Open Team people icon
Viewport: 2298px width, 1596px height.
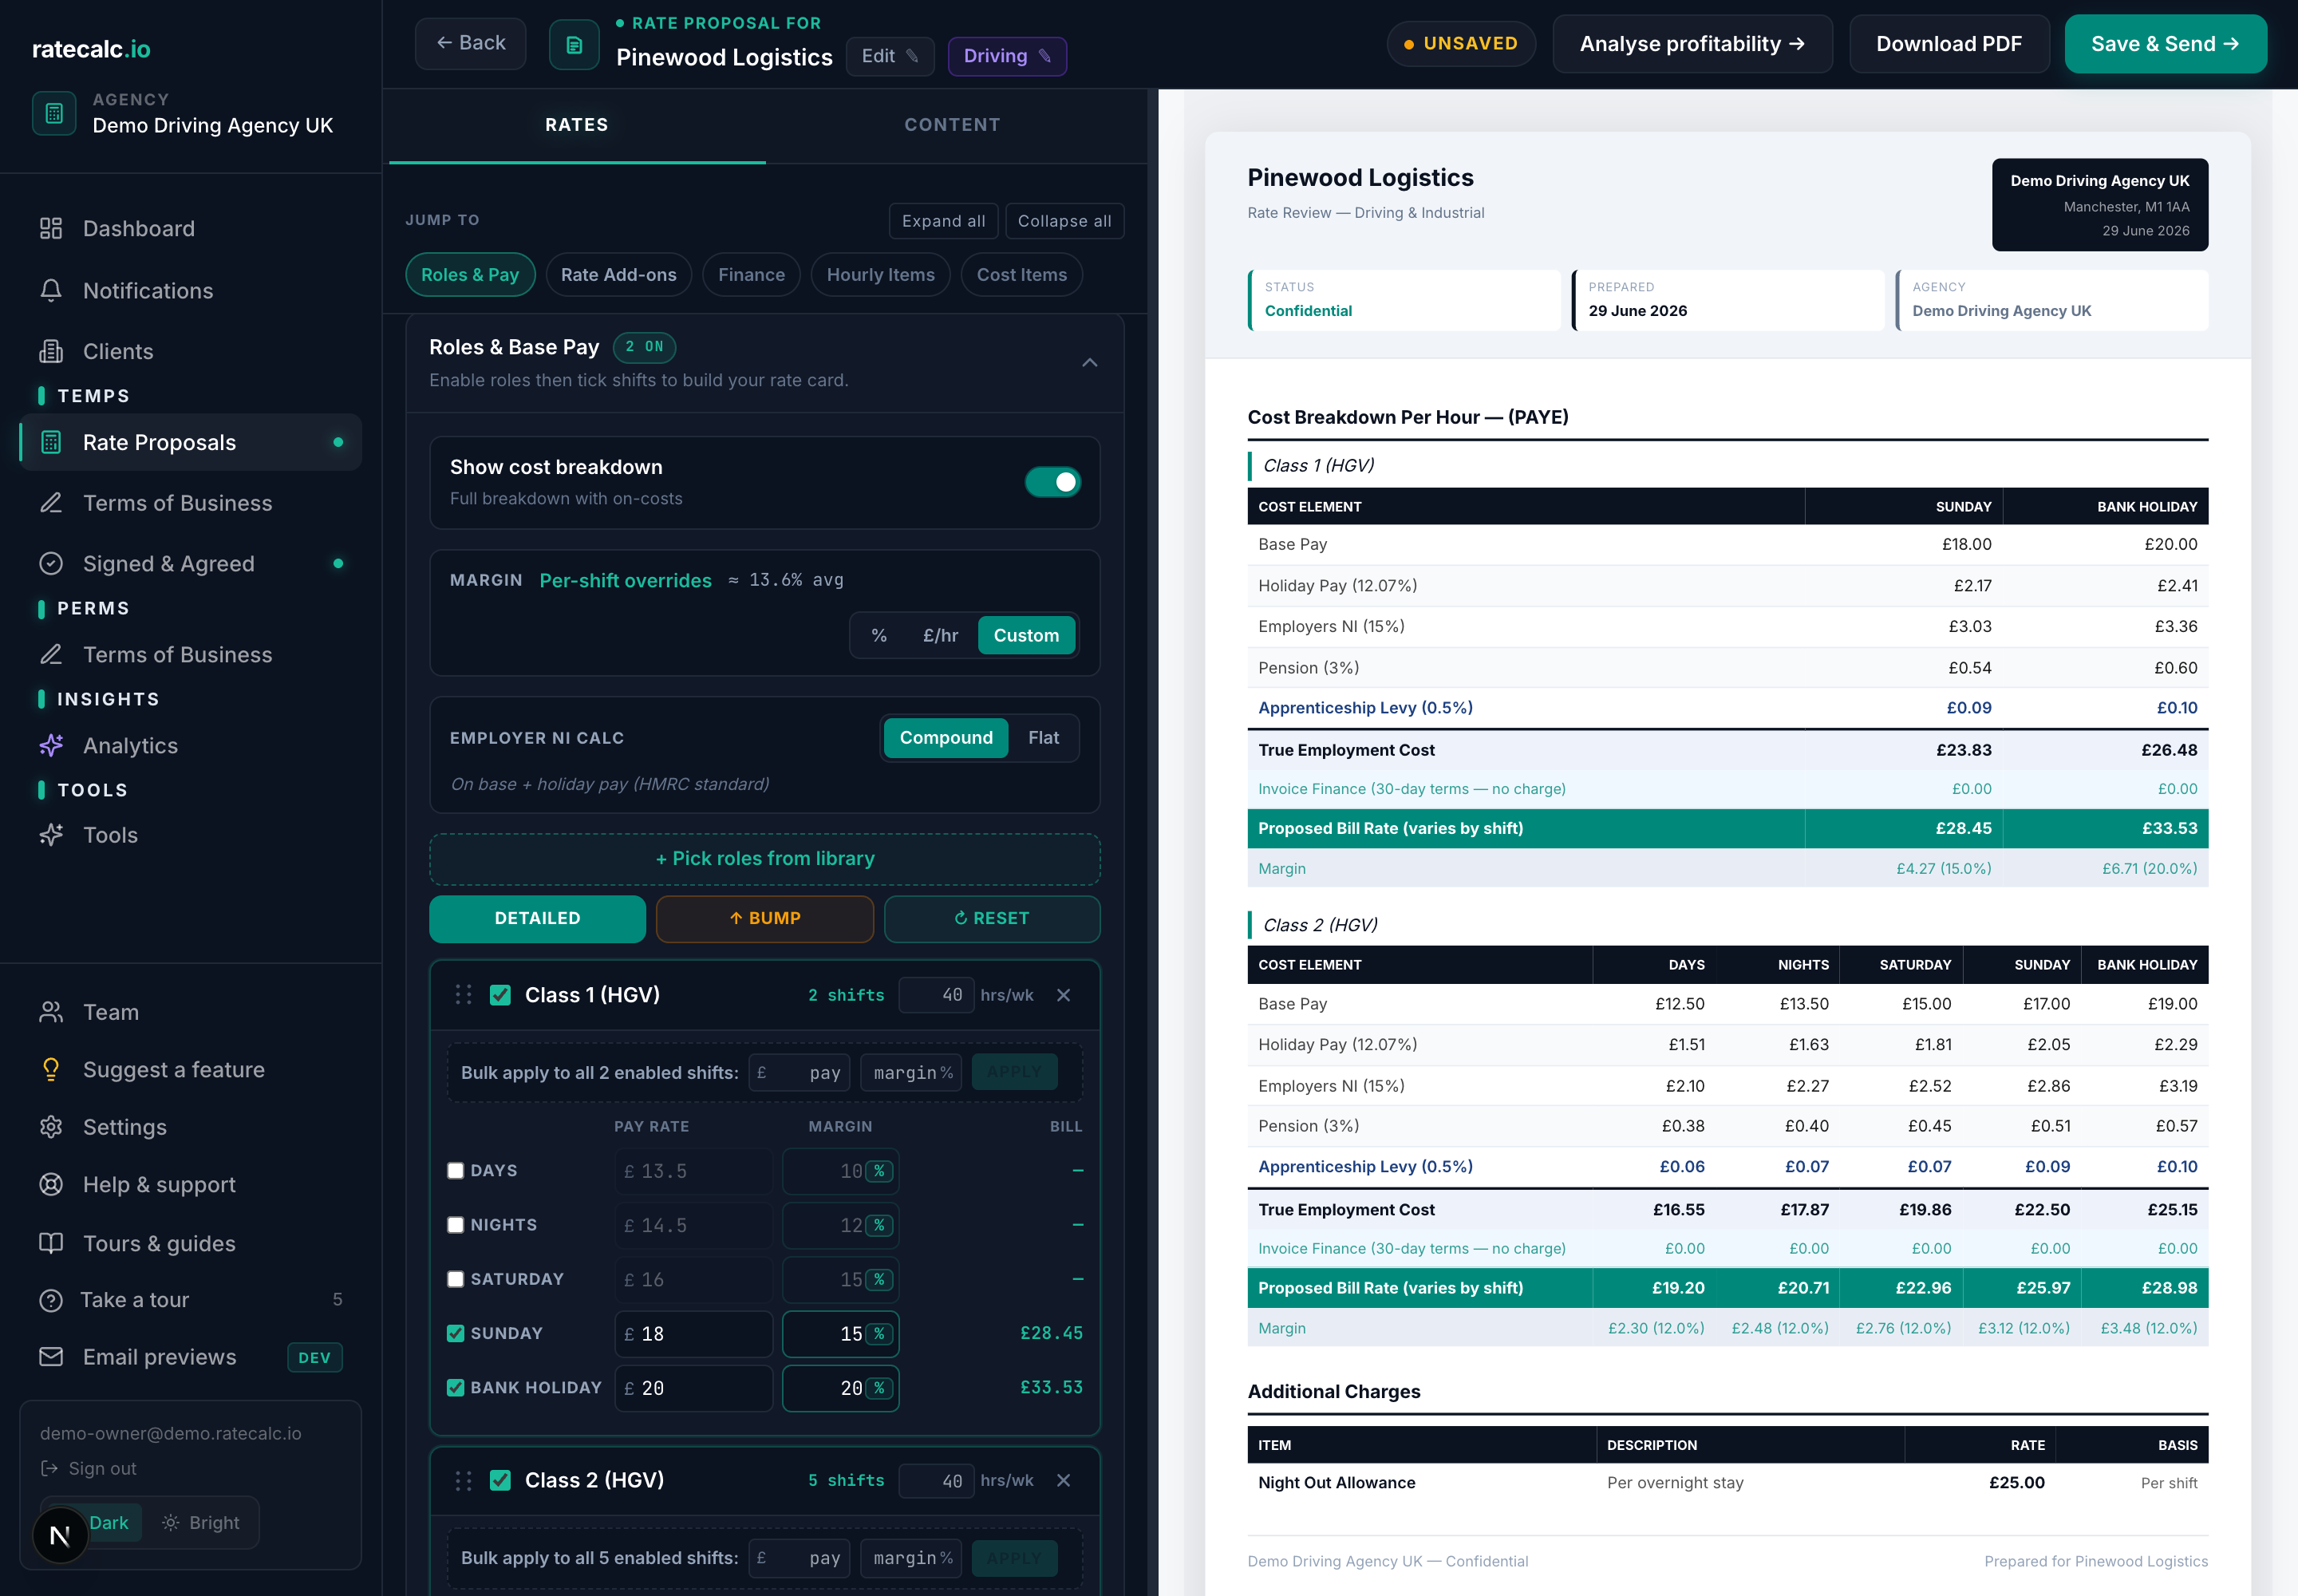click(x=51, y=1012)
